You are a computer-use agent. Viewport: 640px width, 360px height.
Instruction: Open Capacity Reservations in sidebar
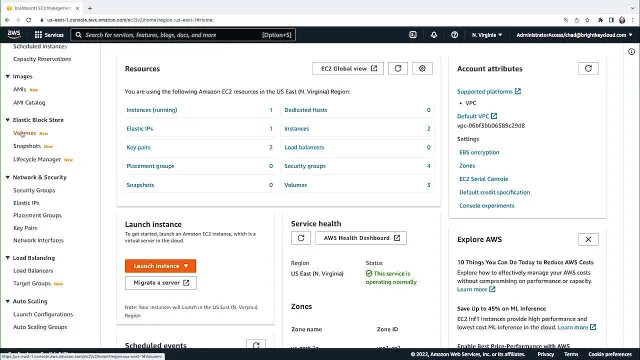point(42,59)
